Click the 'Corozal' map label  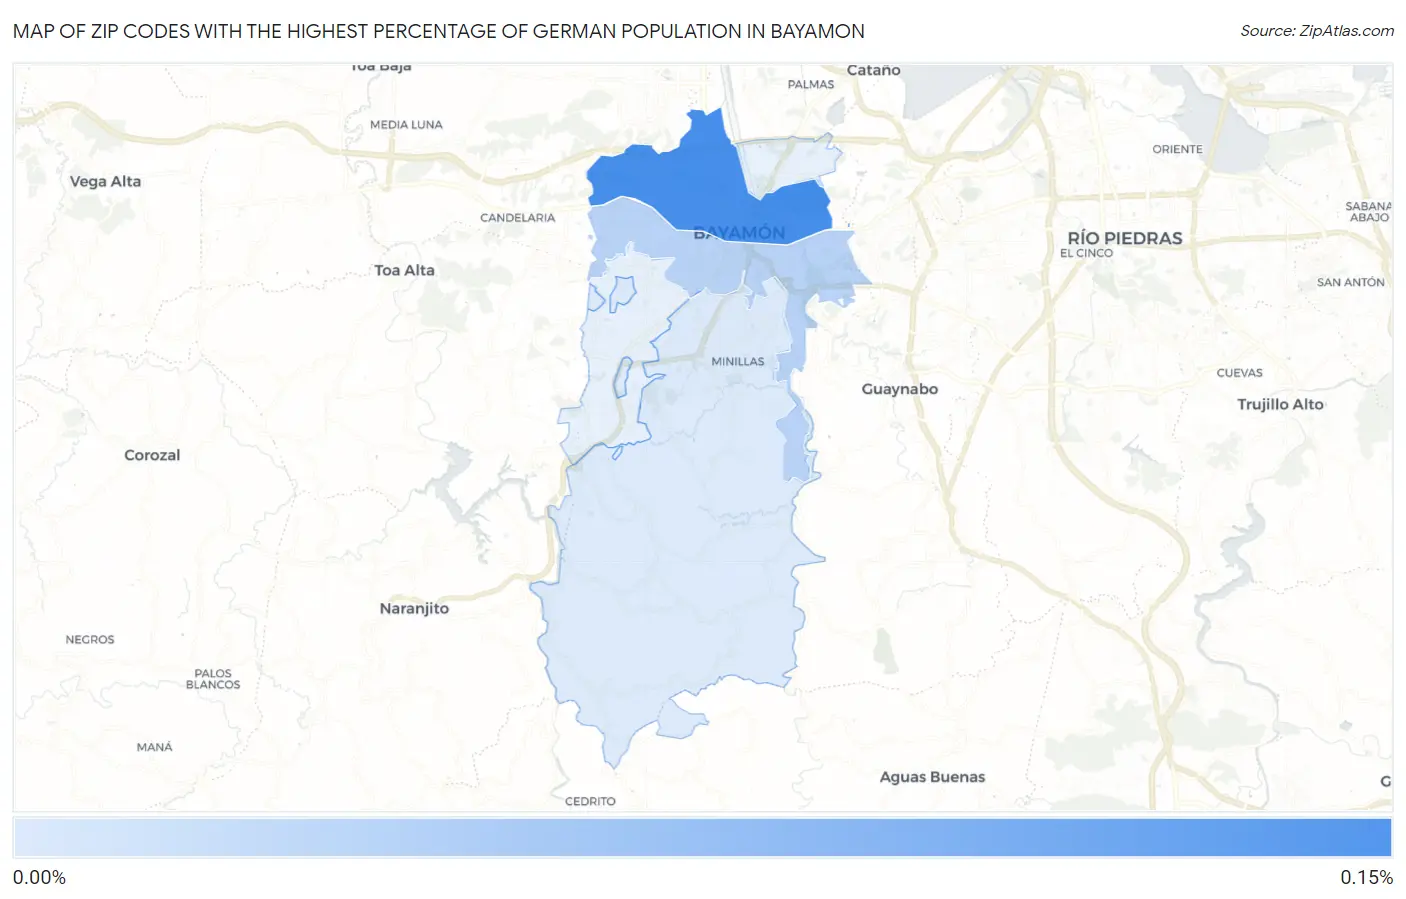[152, 455]
